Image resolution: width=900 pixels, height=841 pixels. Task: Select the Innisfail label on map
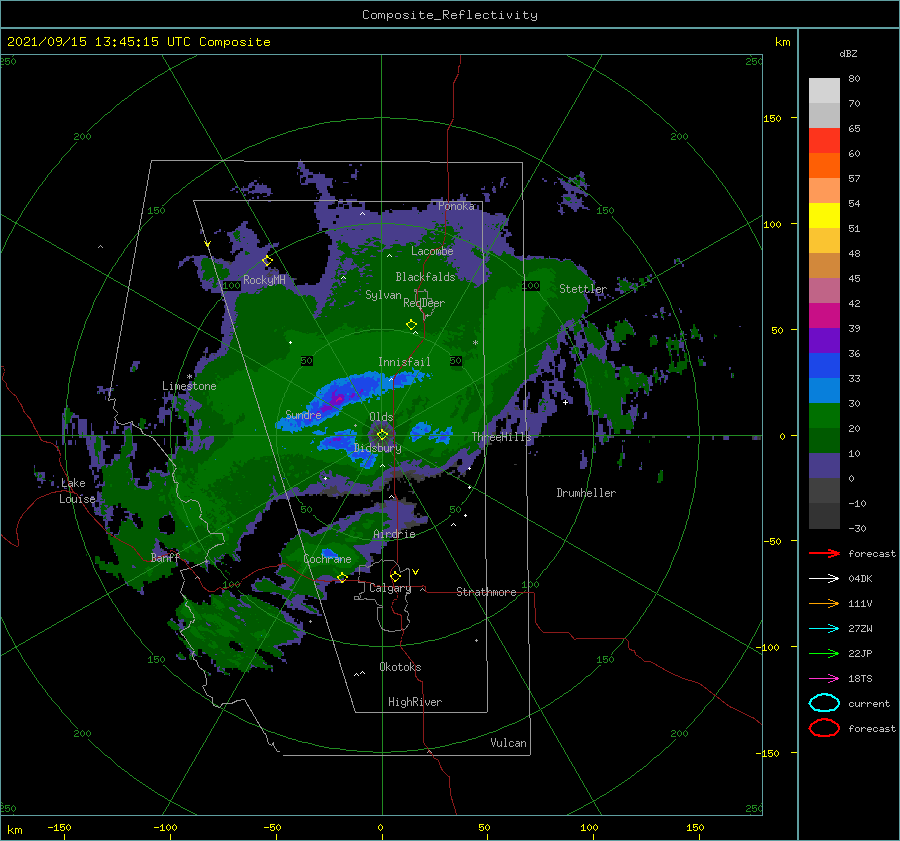[404, 362]
